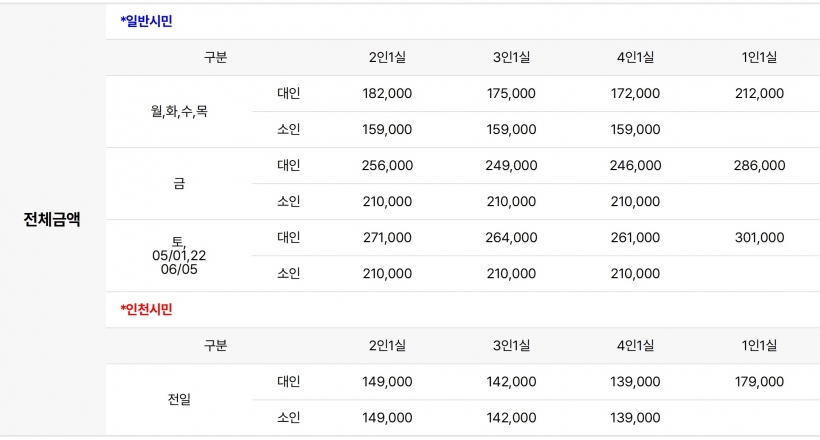This screenshot has height=440, width=820.
Task: Click the 월,화,수,목 weekday cell
Action: pos(179,112)
